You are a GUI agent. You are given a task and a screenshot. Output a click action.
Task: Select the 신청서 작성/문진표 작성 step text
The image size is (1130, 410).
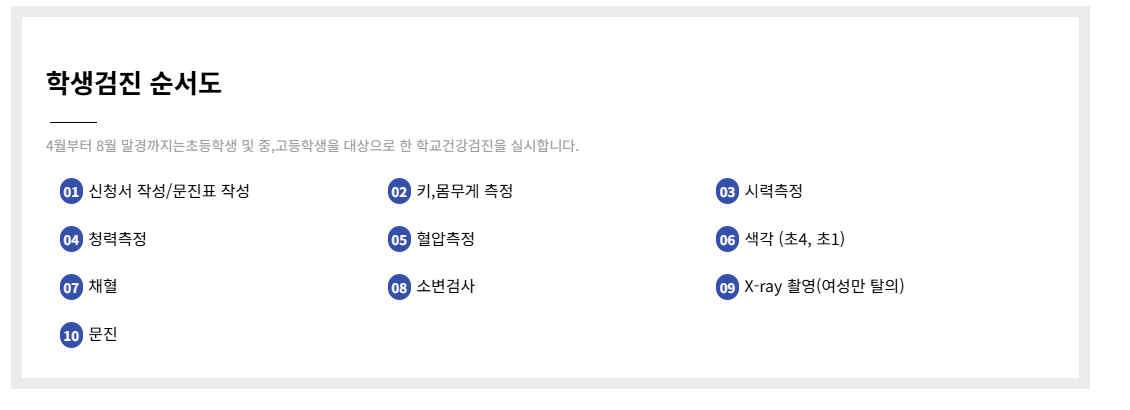pos(169,191)
